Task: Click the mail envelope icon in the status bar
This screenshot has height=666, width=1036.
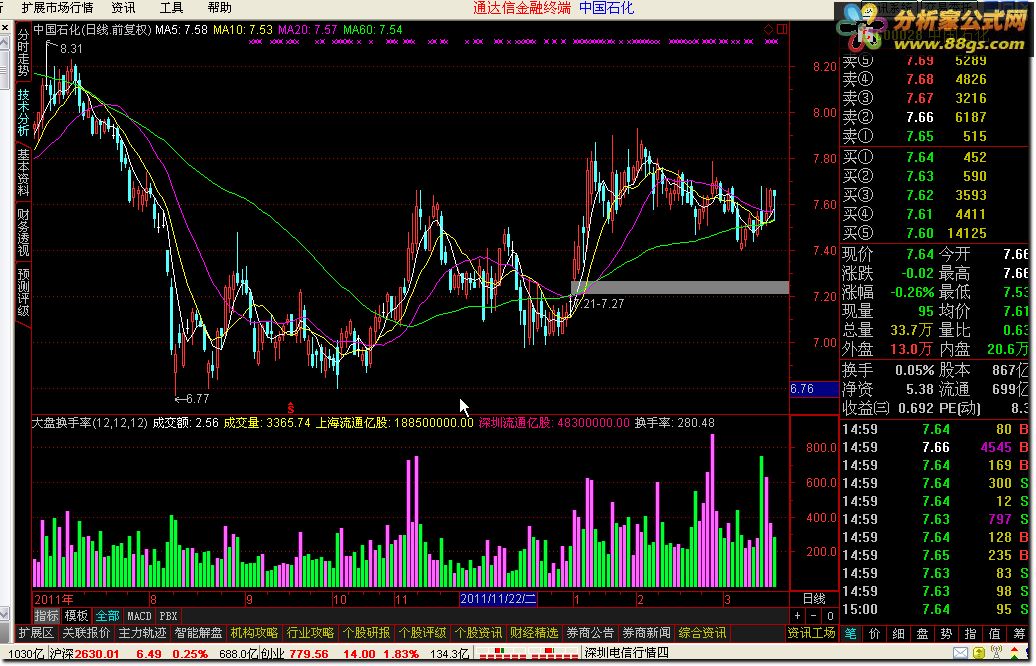Action: pos(960,653)
